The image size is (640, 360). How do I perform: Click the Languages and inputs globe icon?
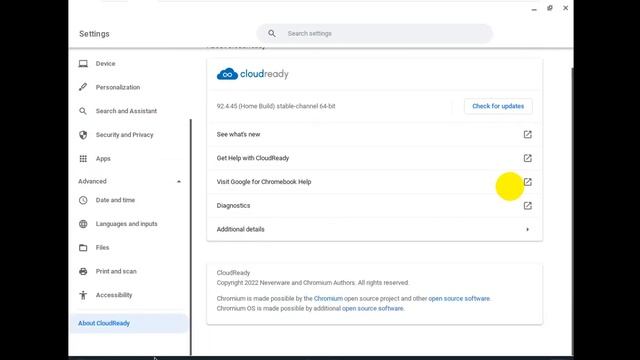[x=83, y=224]
